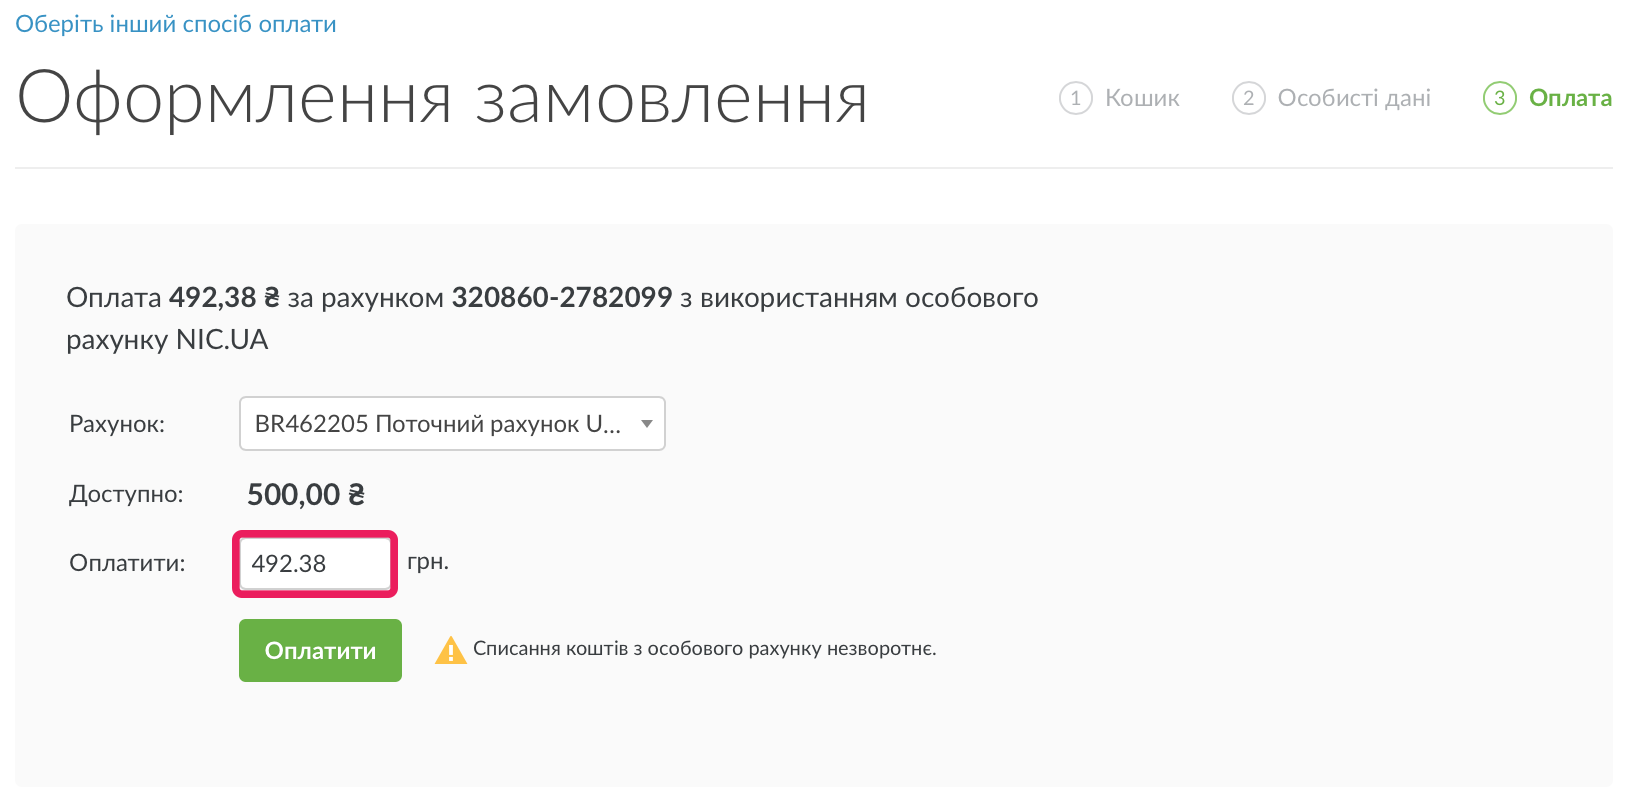Focus the payment amount field with 492.38
1638x810 pixels.
315,564
